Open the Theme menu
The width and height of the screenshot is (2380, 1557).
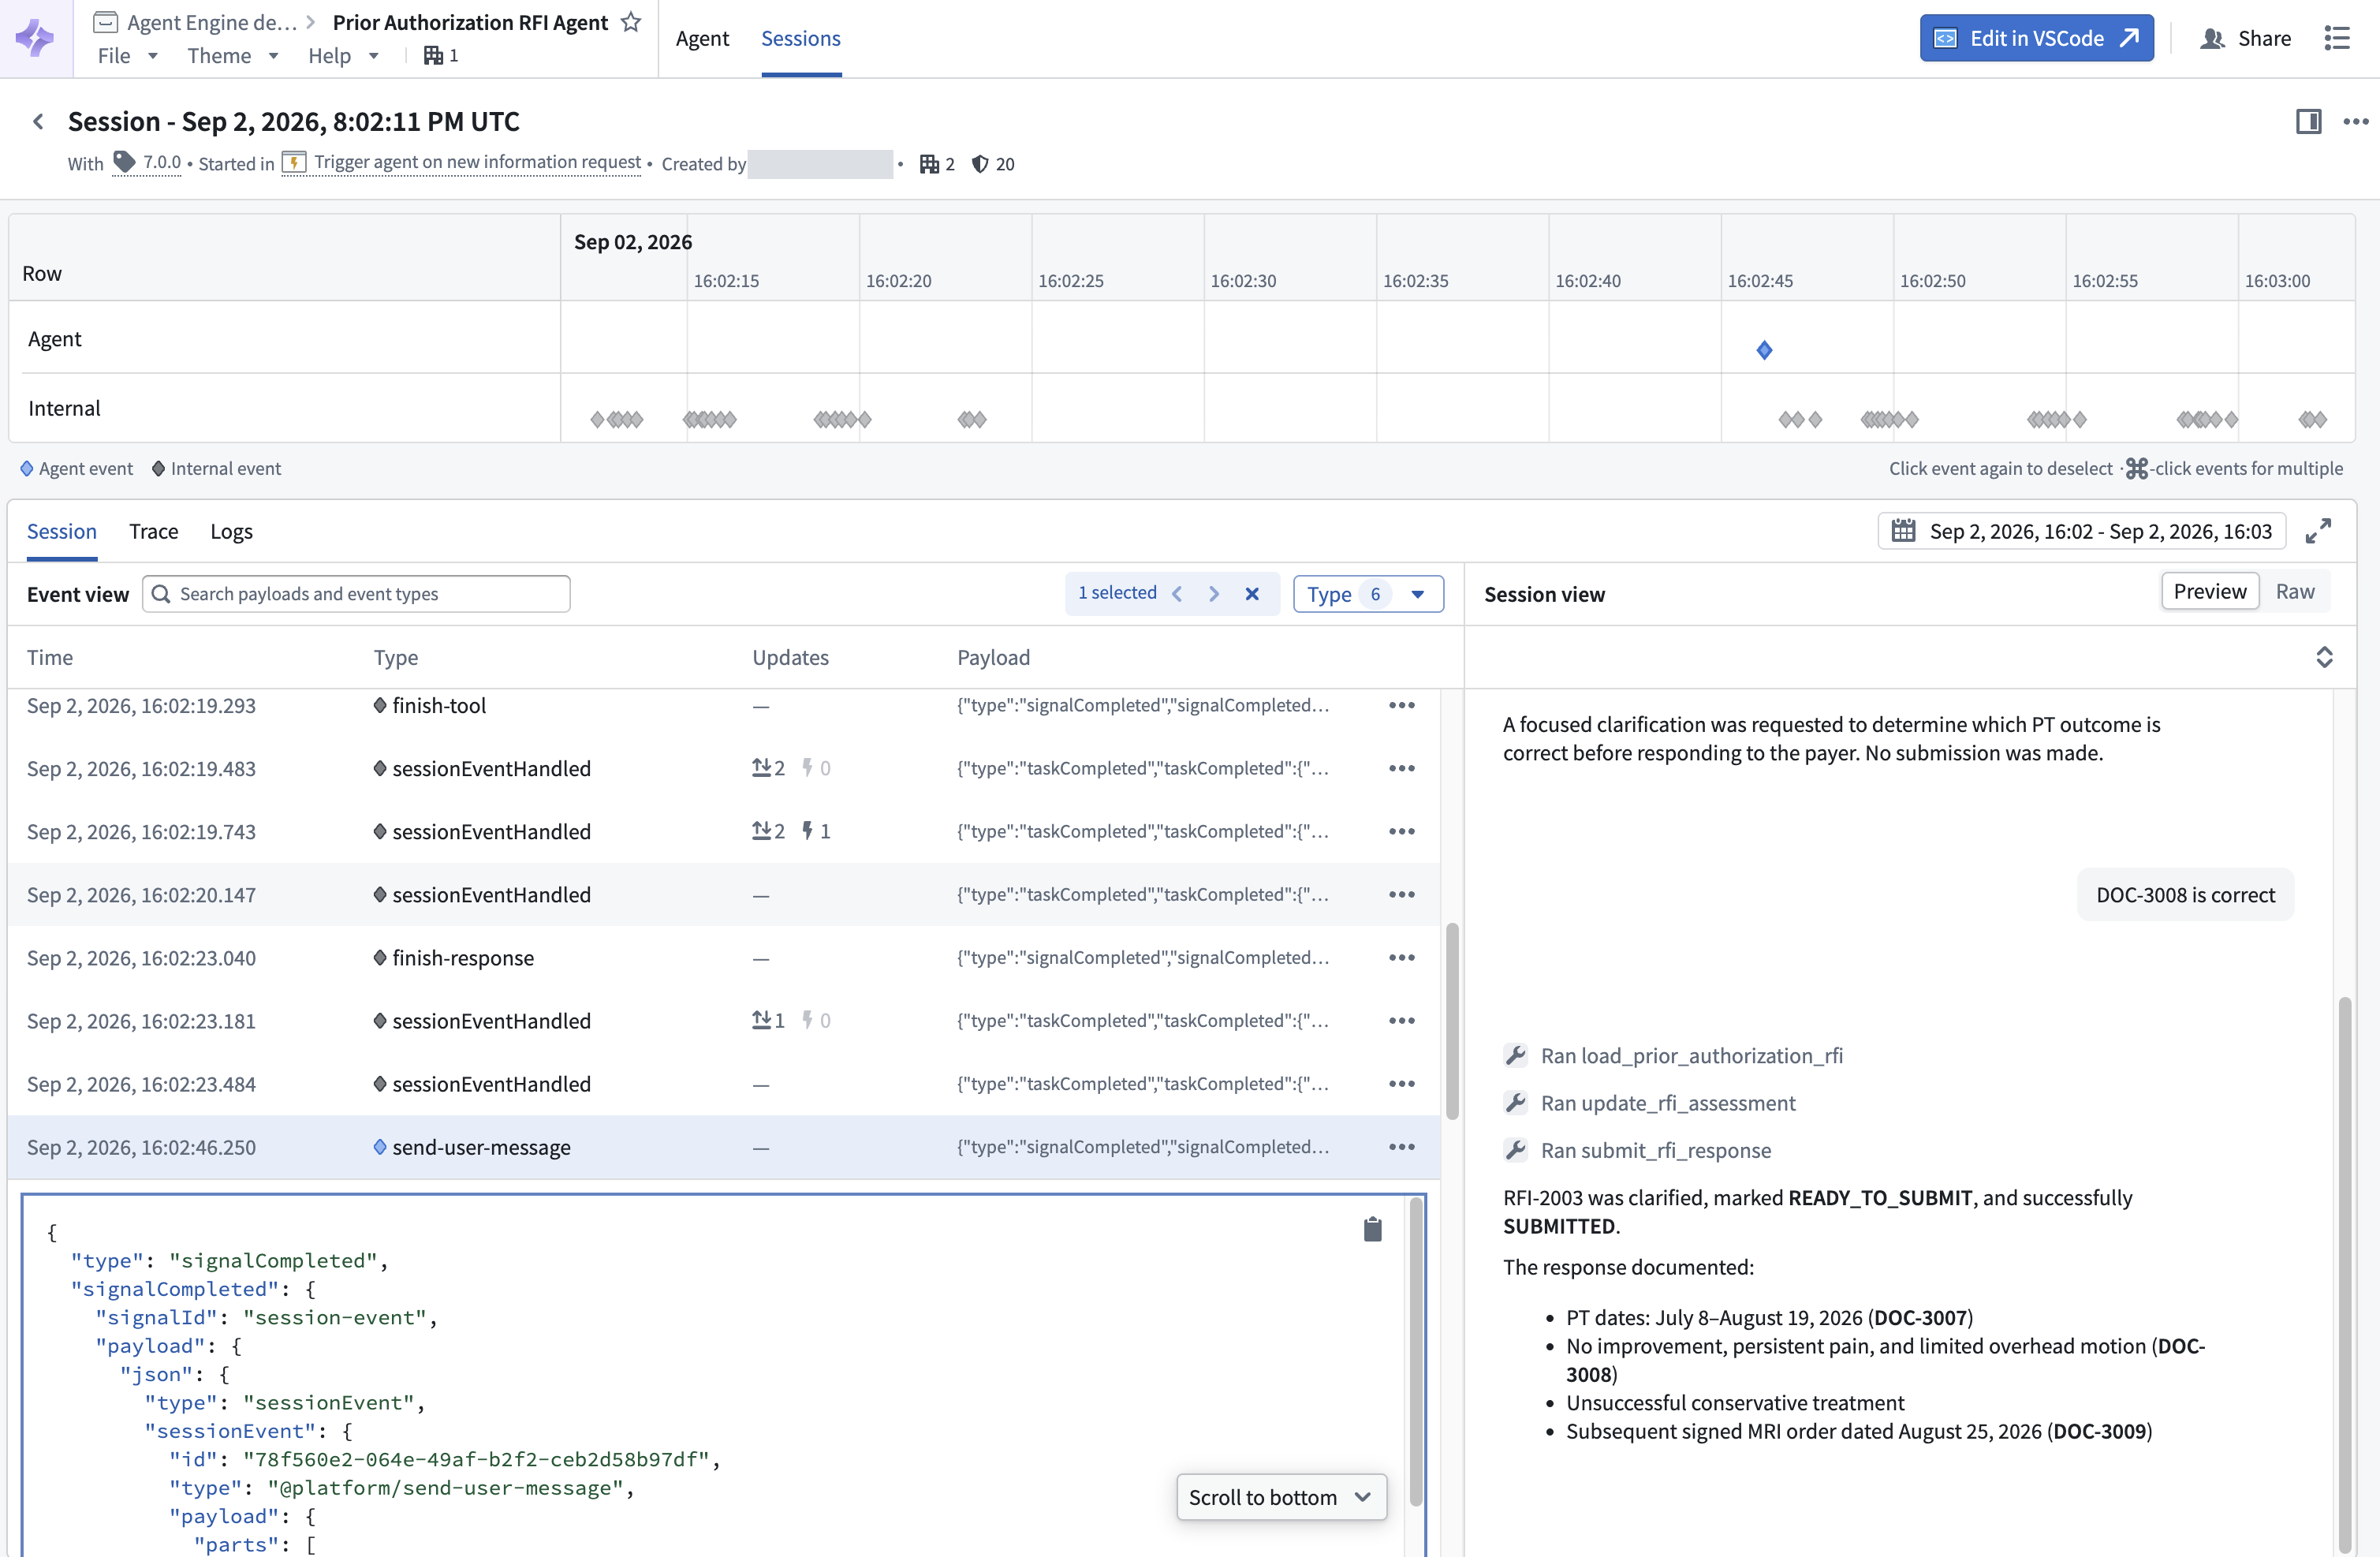pyautogui.click(x=232, y=56)
